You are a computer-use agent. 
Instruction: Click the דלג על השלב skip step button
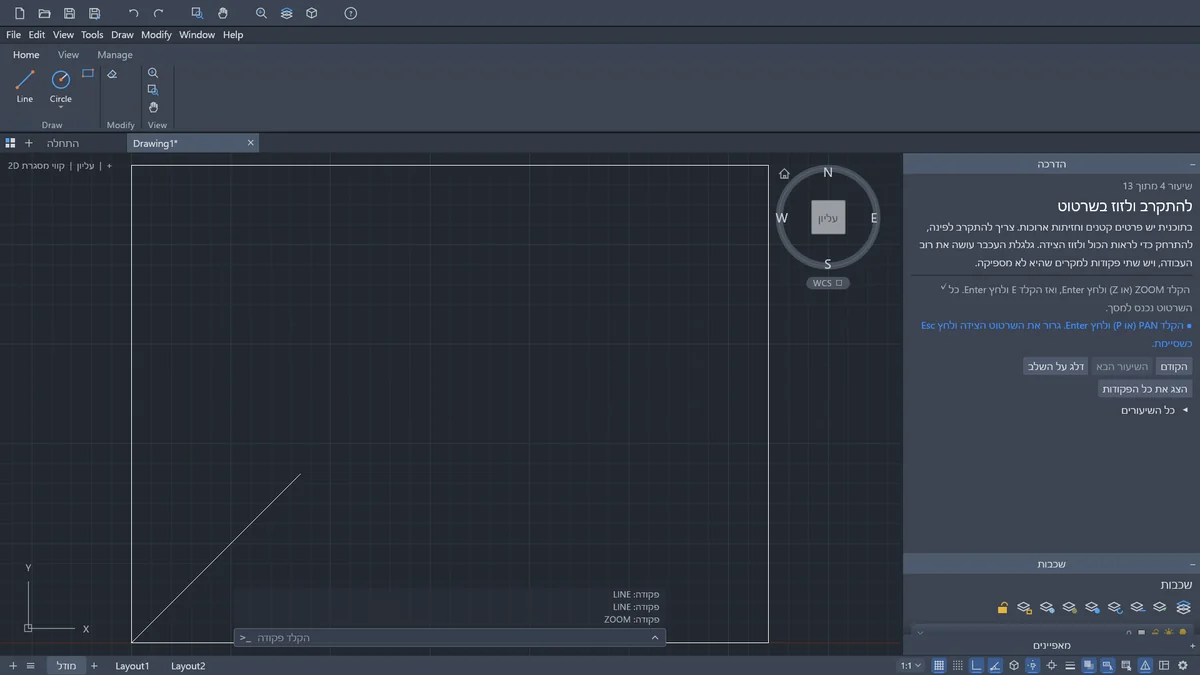pyautogui.click(x=1055, y=367)
